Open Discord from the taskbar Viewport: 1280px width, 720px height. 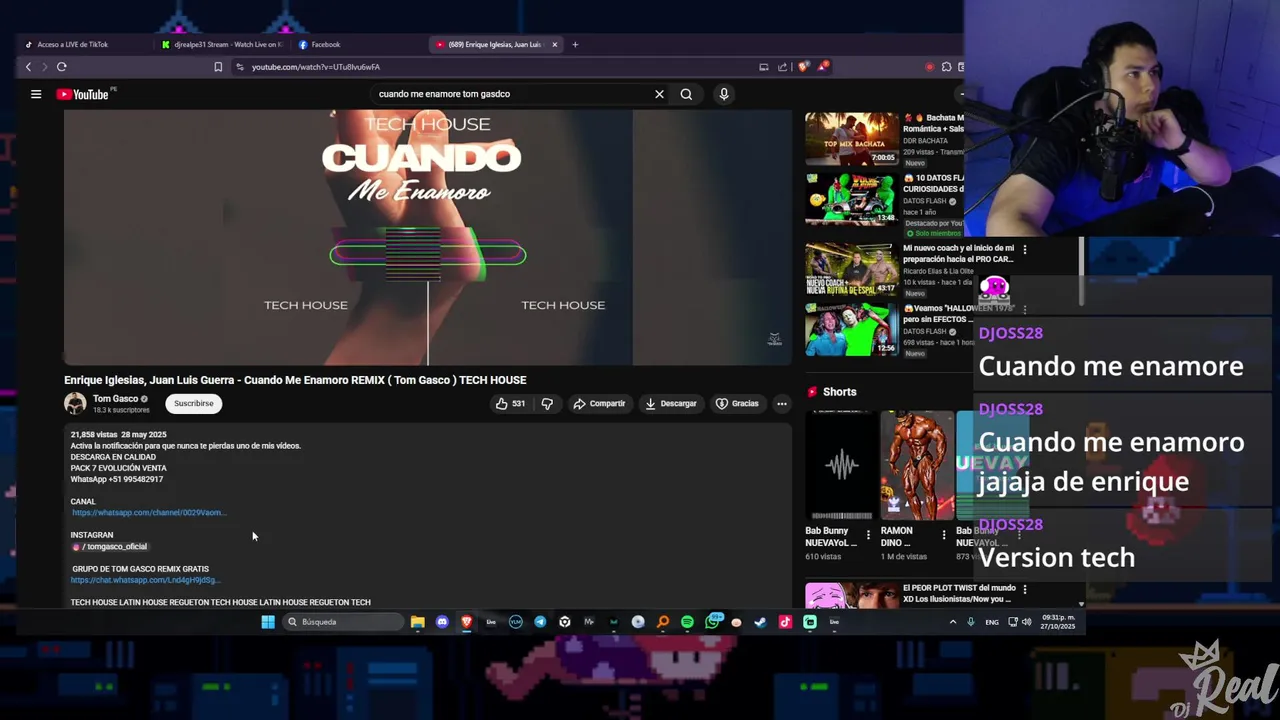442,622
